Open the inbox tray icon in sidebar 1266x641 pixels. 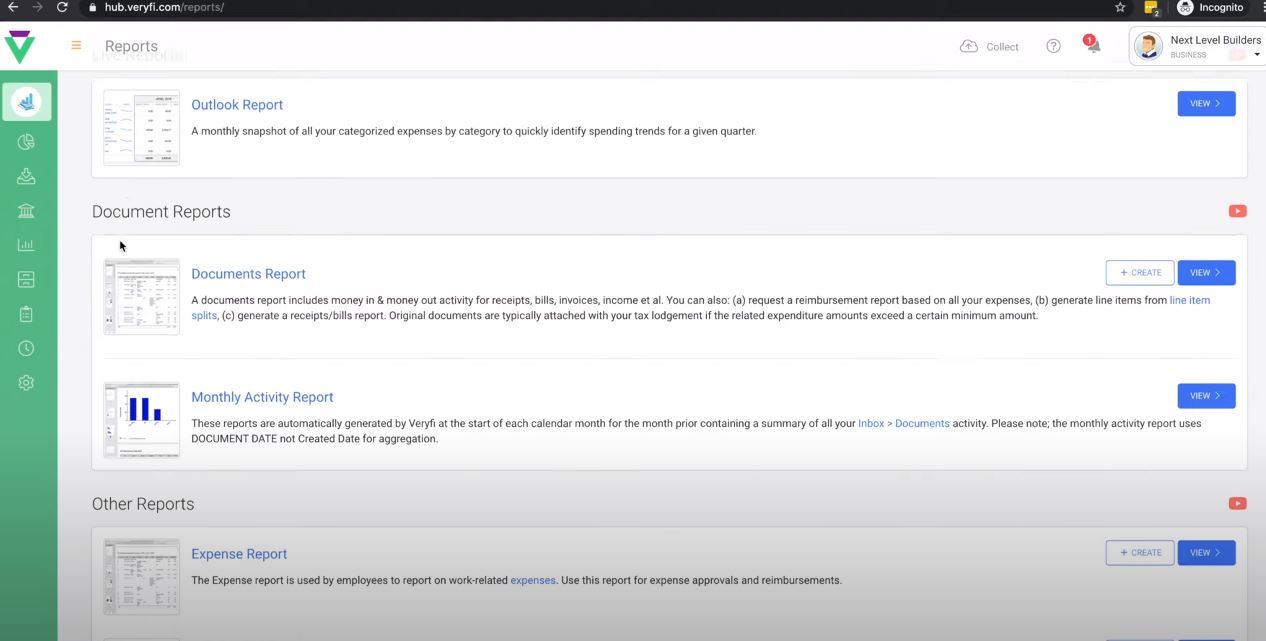[26, 177]
